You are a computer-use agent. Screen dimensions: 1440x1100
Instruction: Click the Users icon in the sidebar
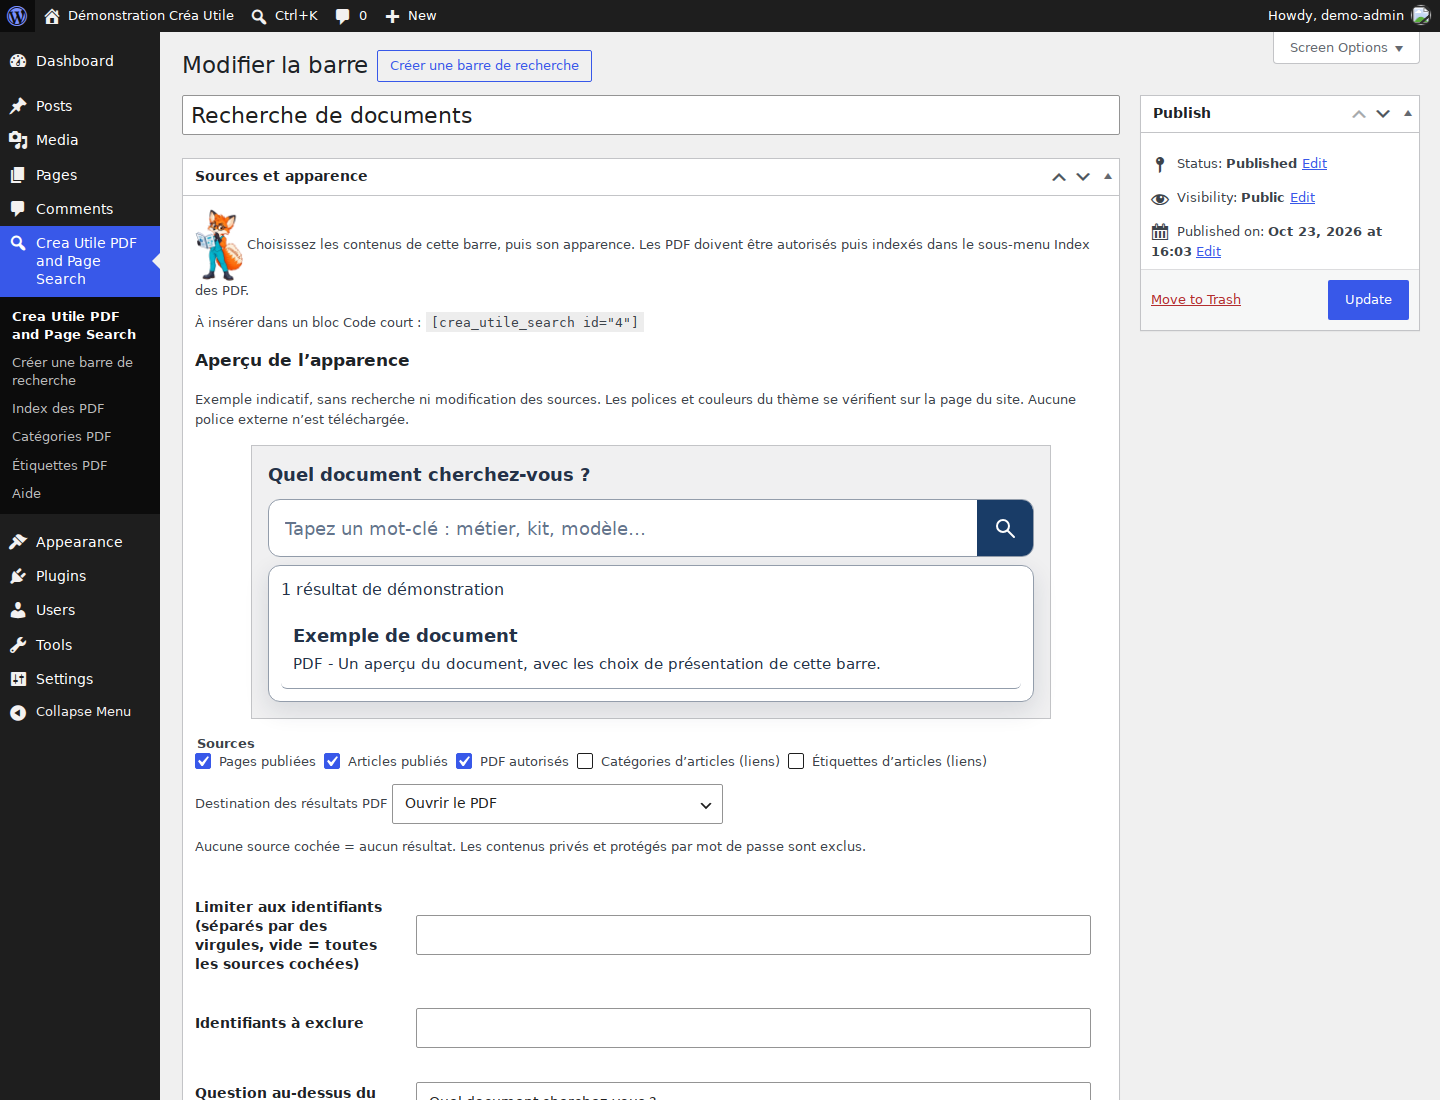(x=18, y=610)
